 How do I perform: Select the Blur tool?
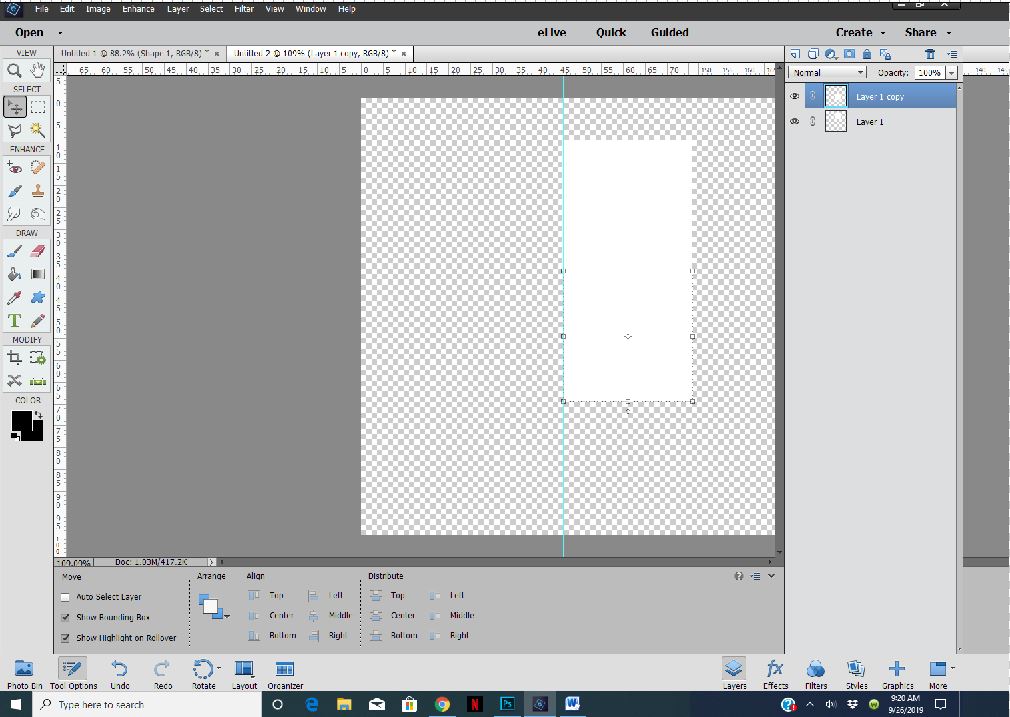[x=14, y=214]
